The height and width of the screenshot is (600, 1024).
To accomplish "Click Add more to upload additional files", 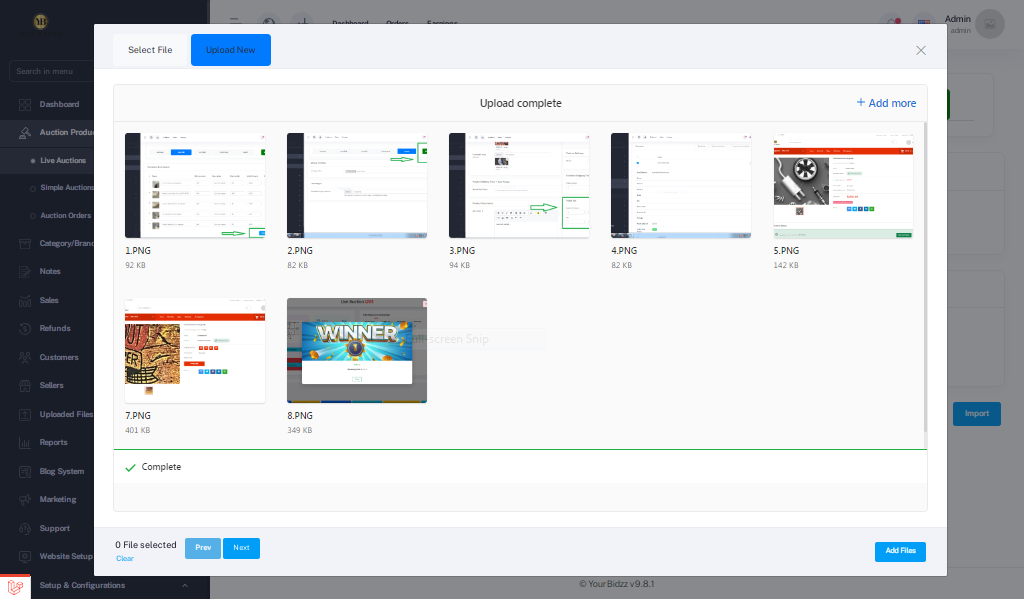I will 886,103.
